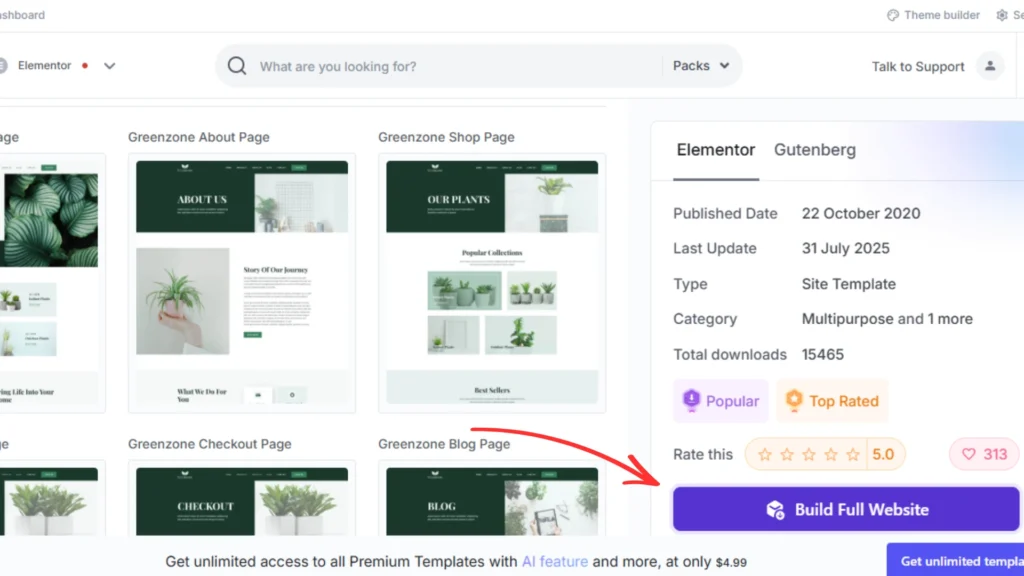Click the 'Greenzone Blog Page' title

point(444,444)
